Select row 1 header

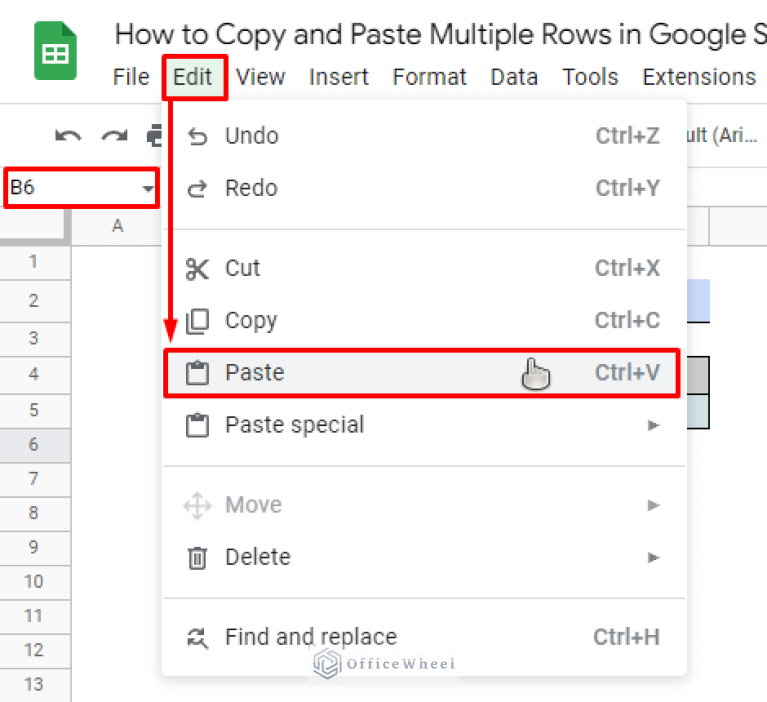(33, 262)
